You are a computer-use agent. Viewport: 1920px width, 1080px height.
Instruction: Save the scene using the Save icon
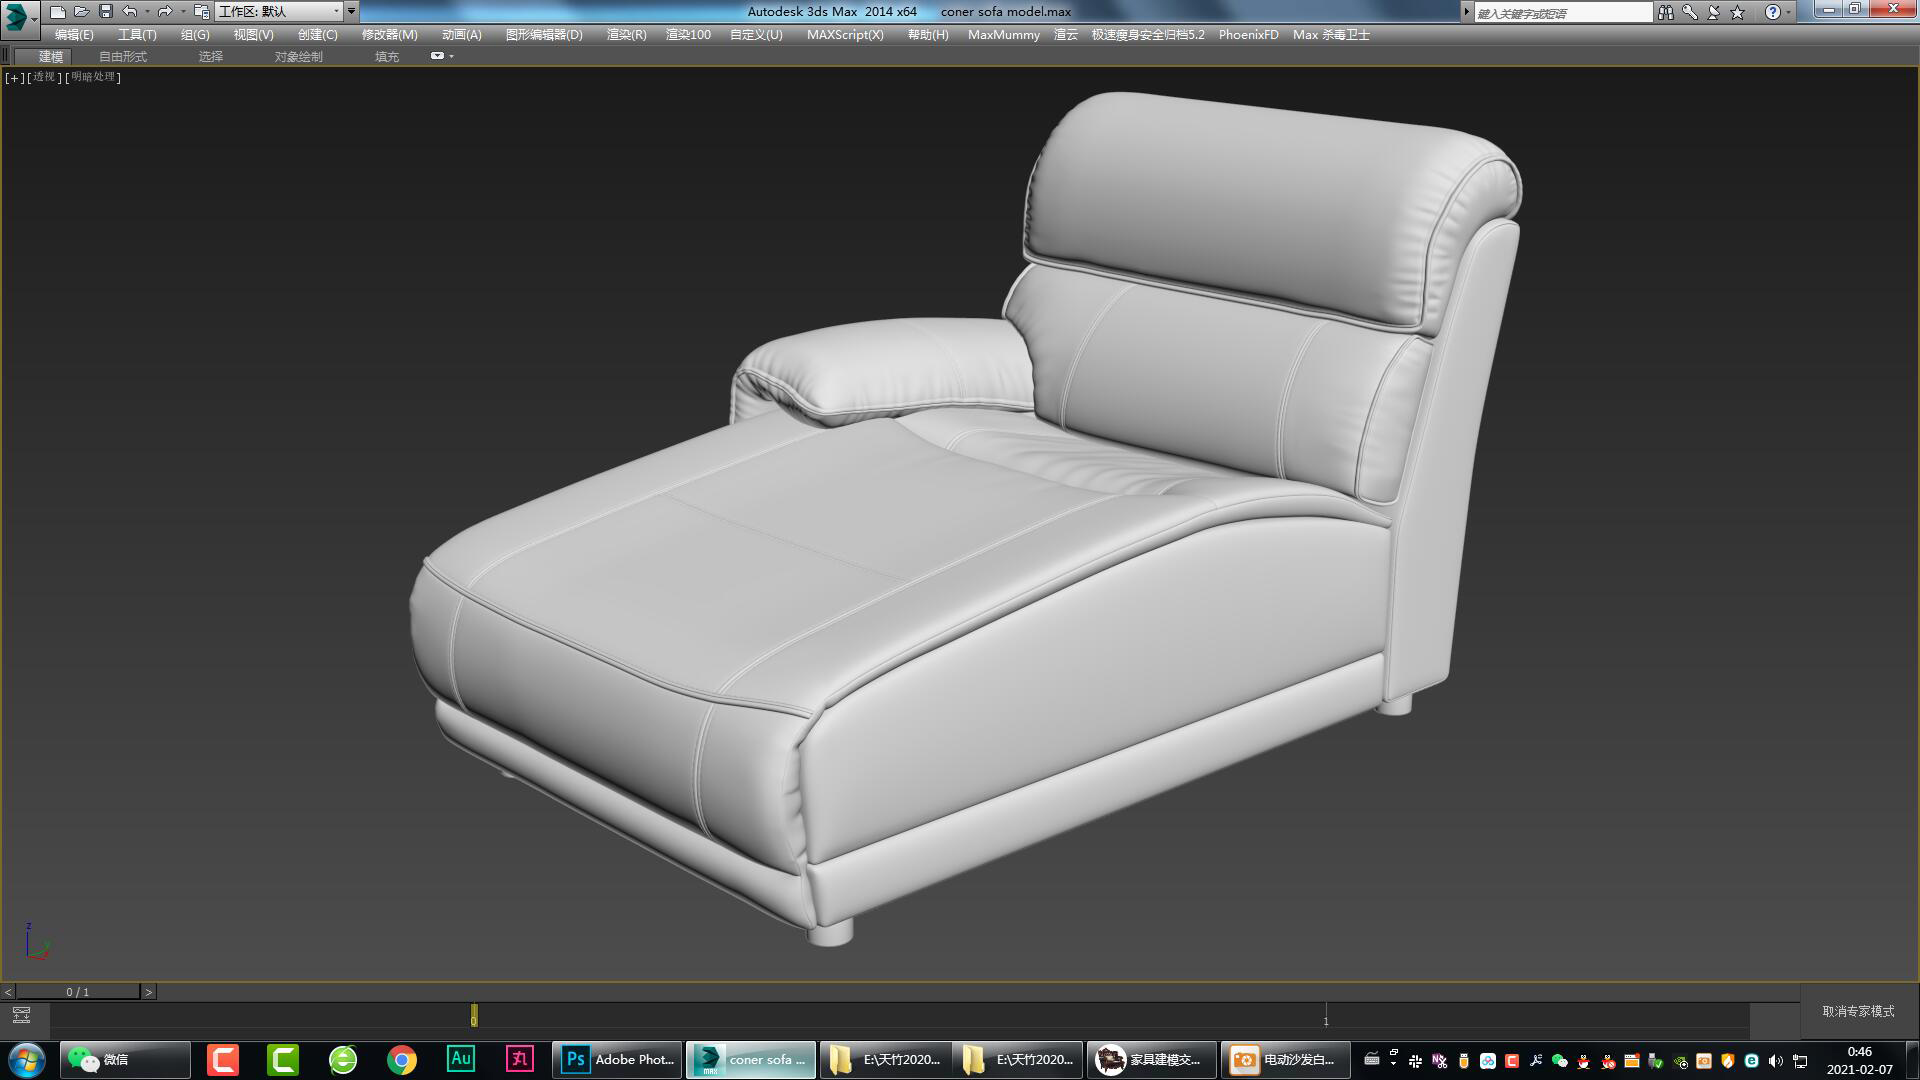[x=105, y=11]
